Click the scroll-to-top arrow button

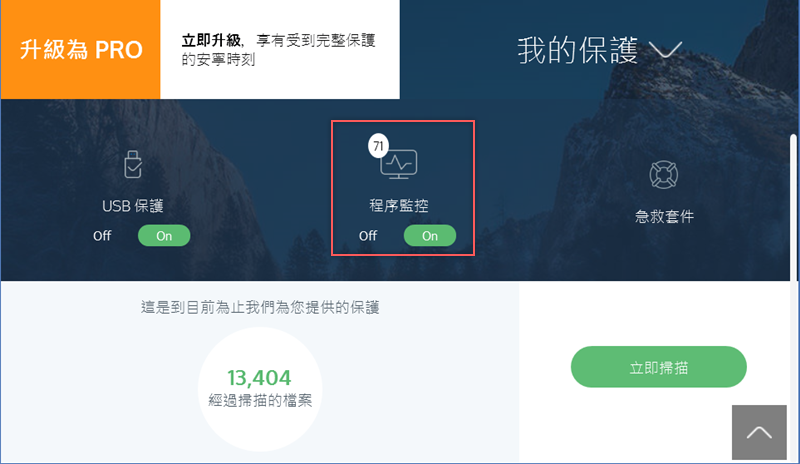pos(759,432)
